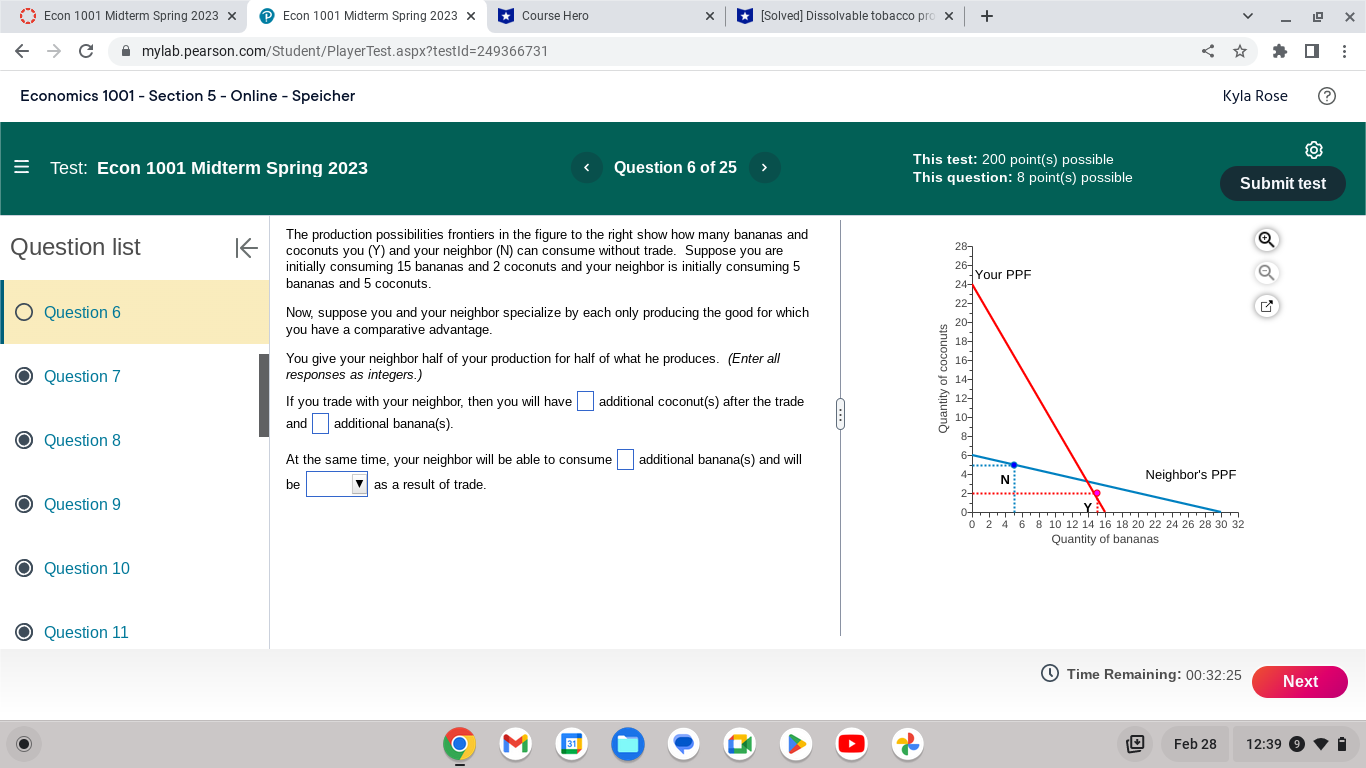Open the test settings gear icon

pyautogui.click(x=1313, y=149)
